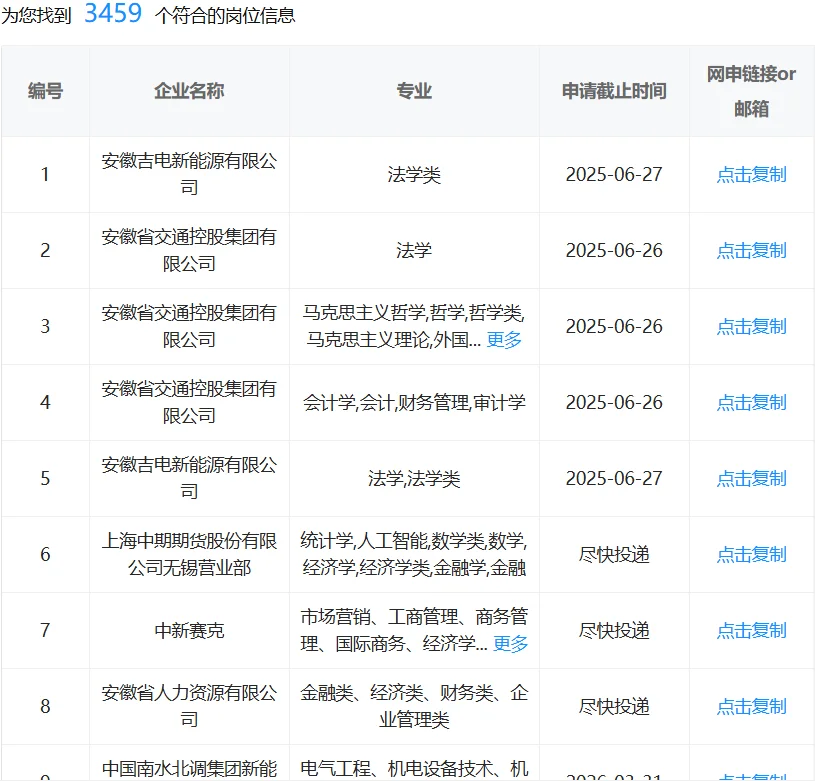815x781 pixels.
Task: Click deadline 2025-06-26 in row 4
Action: (x=614, y=402)
